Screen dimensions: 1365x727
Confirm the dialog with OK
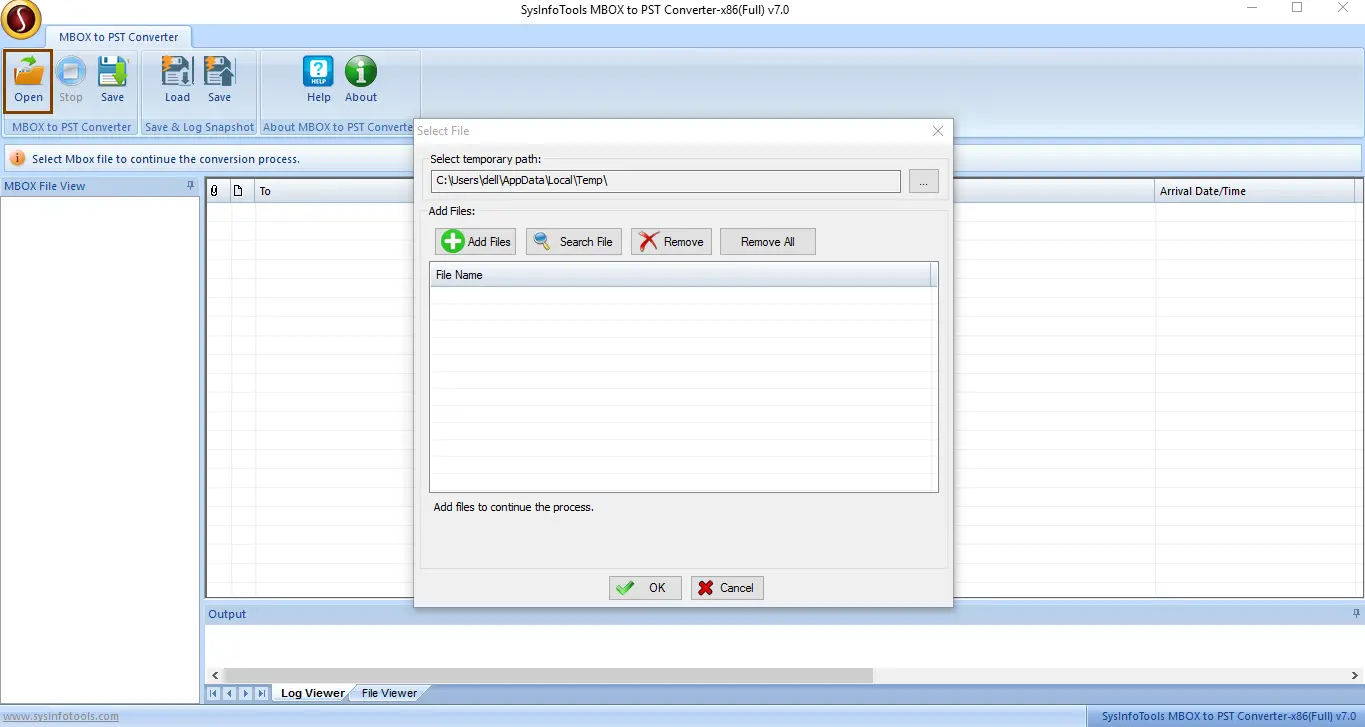click(x=645, y=588)
